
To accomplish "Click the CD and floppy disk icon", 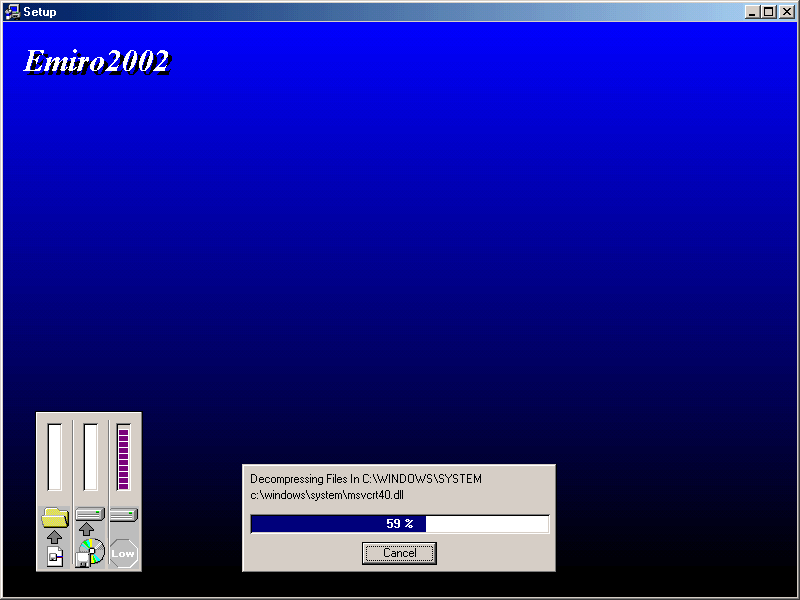I will coord(90,553).
